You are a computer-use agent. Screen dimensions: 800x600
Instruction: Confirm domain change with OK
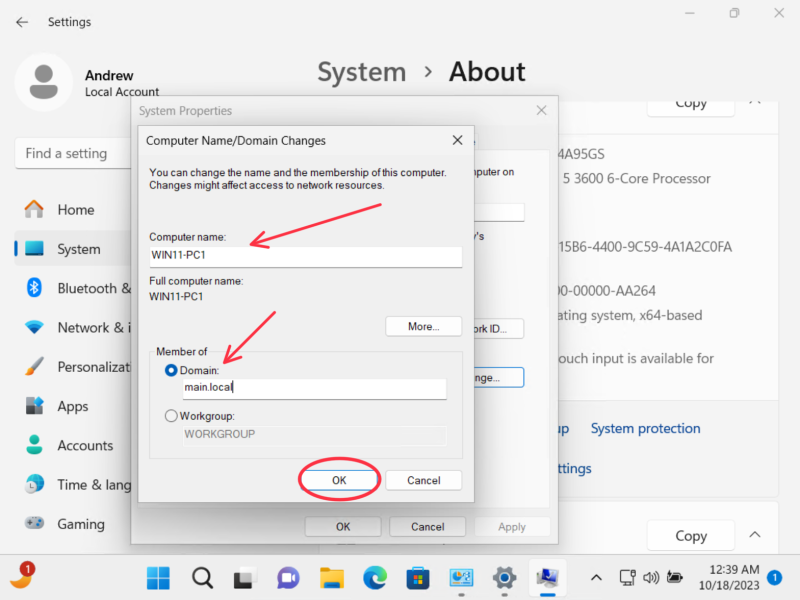tap(339, 480)
